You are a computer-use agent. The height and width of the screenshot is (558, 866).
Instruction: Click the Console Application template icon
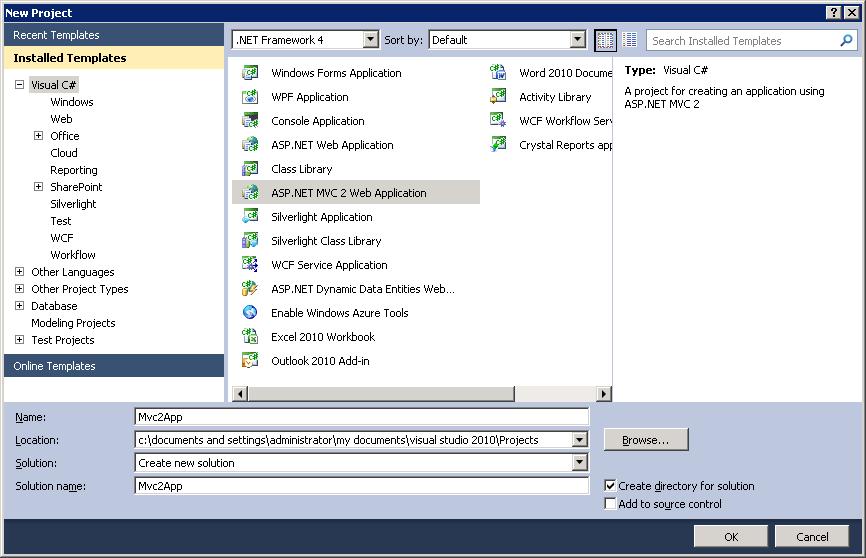click(250, 120)
